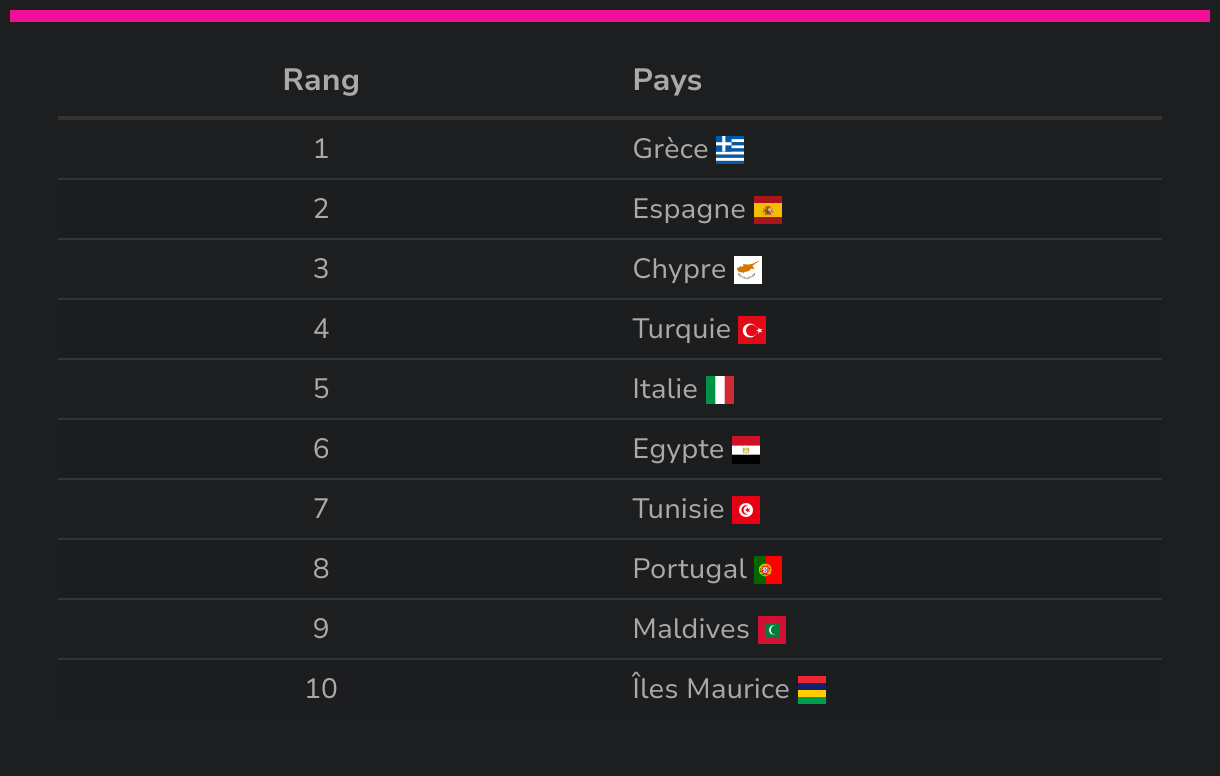Click the Pays column header
Image resolution: width=1220 pixels, height=776 pixels.
(667, 80)
